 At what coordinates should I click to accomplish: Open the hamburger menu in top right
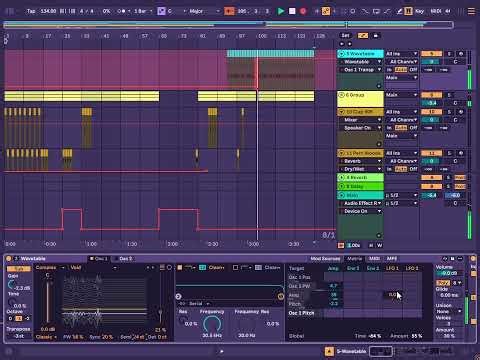(471, 11)
